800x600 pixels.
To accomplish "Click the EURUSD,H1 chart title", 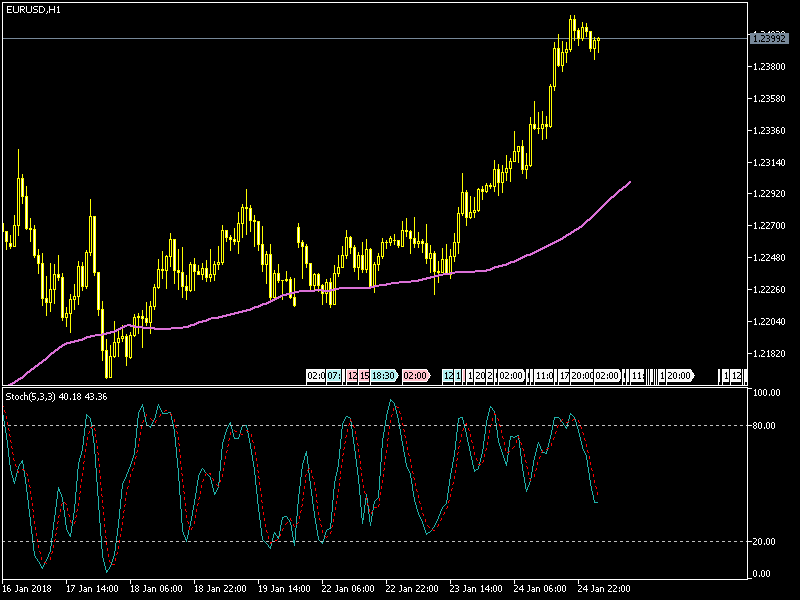I will [x=32, y=11].
